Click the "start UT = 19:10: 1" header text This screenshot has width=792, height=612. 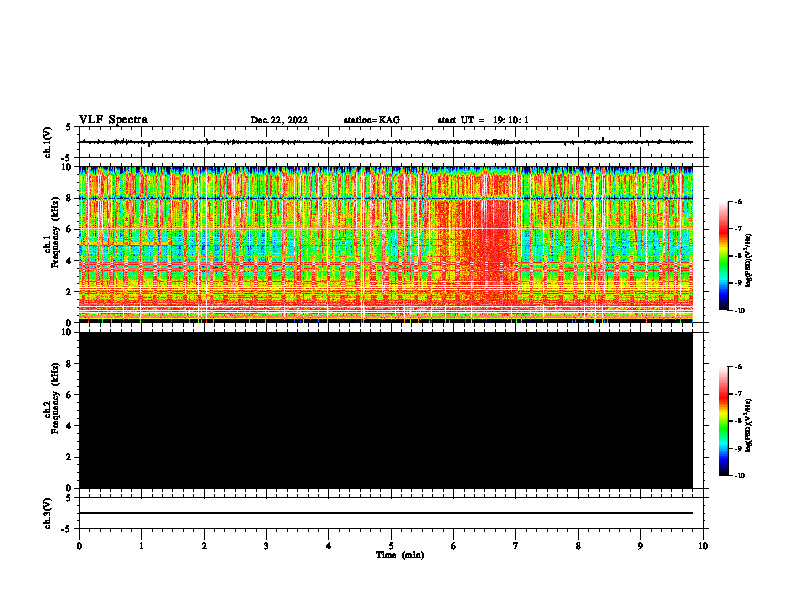pyautogui.click(x=483, y=120)
